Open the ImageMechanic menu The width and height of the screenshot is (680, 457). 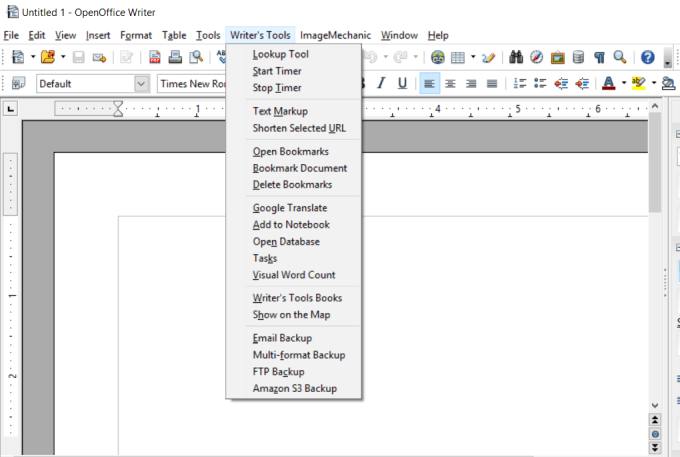[335, 36]
